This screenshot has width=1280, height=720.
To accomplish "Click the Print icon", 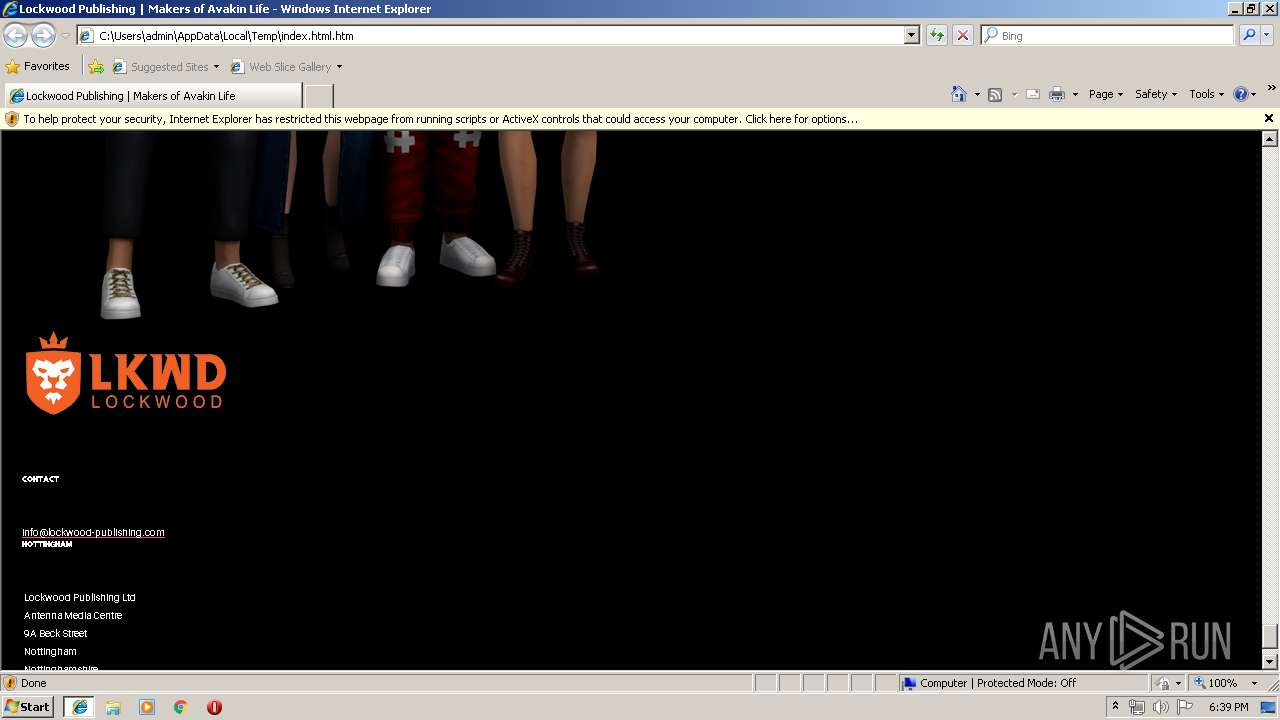I will coord(1057,94).
